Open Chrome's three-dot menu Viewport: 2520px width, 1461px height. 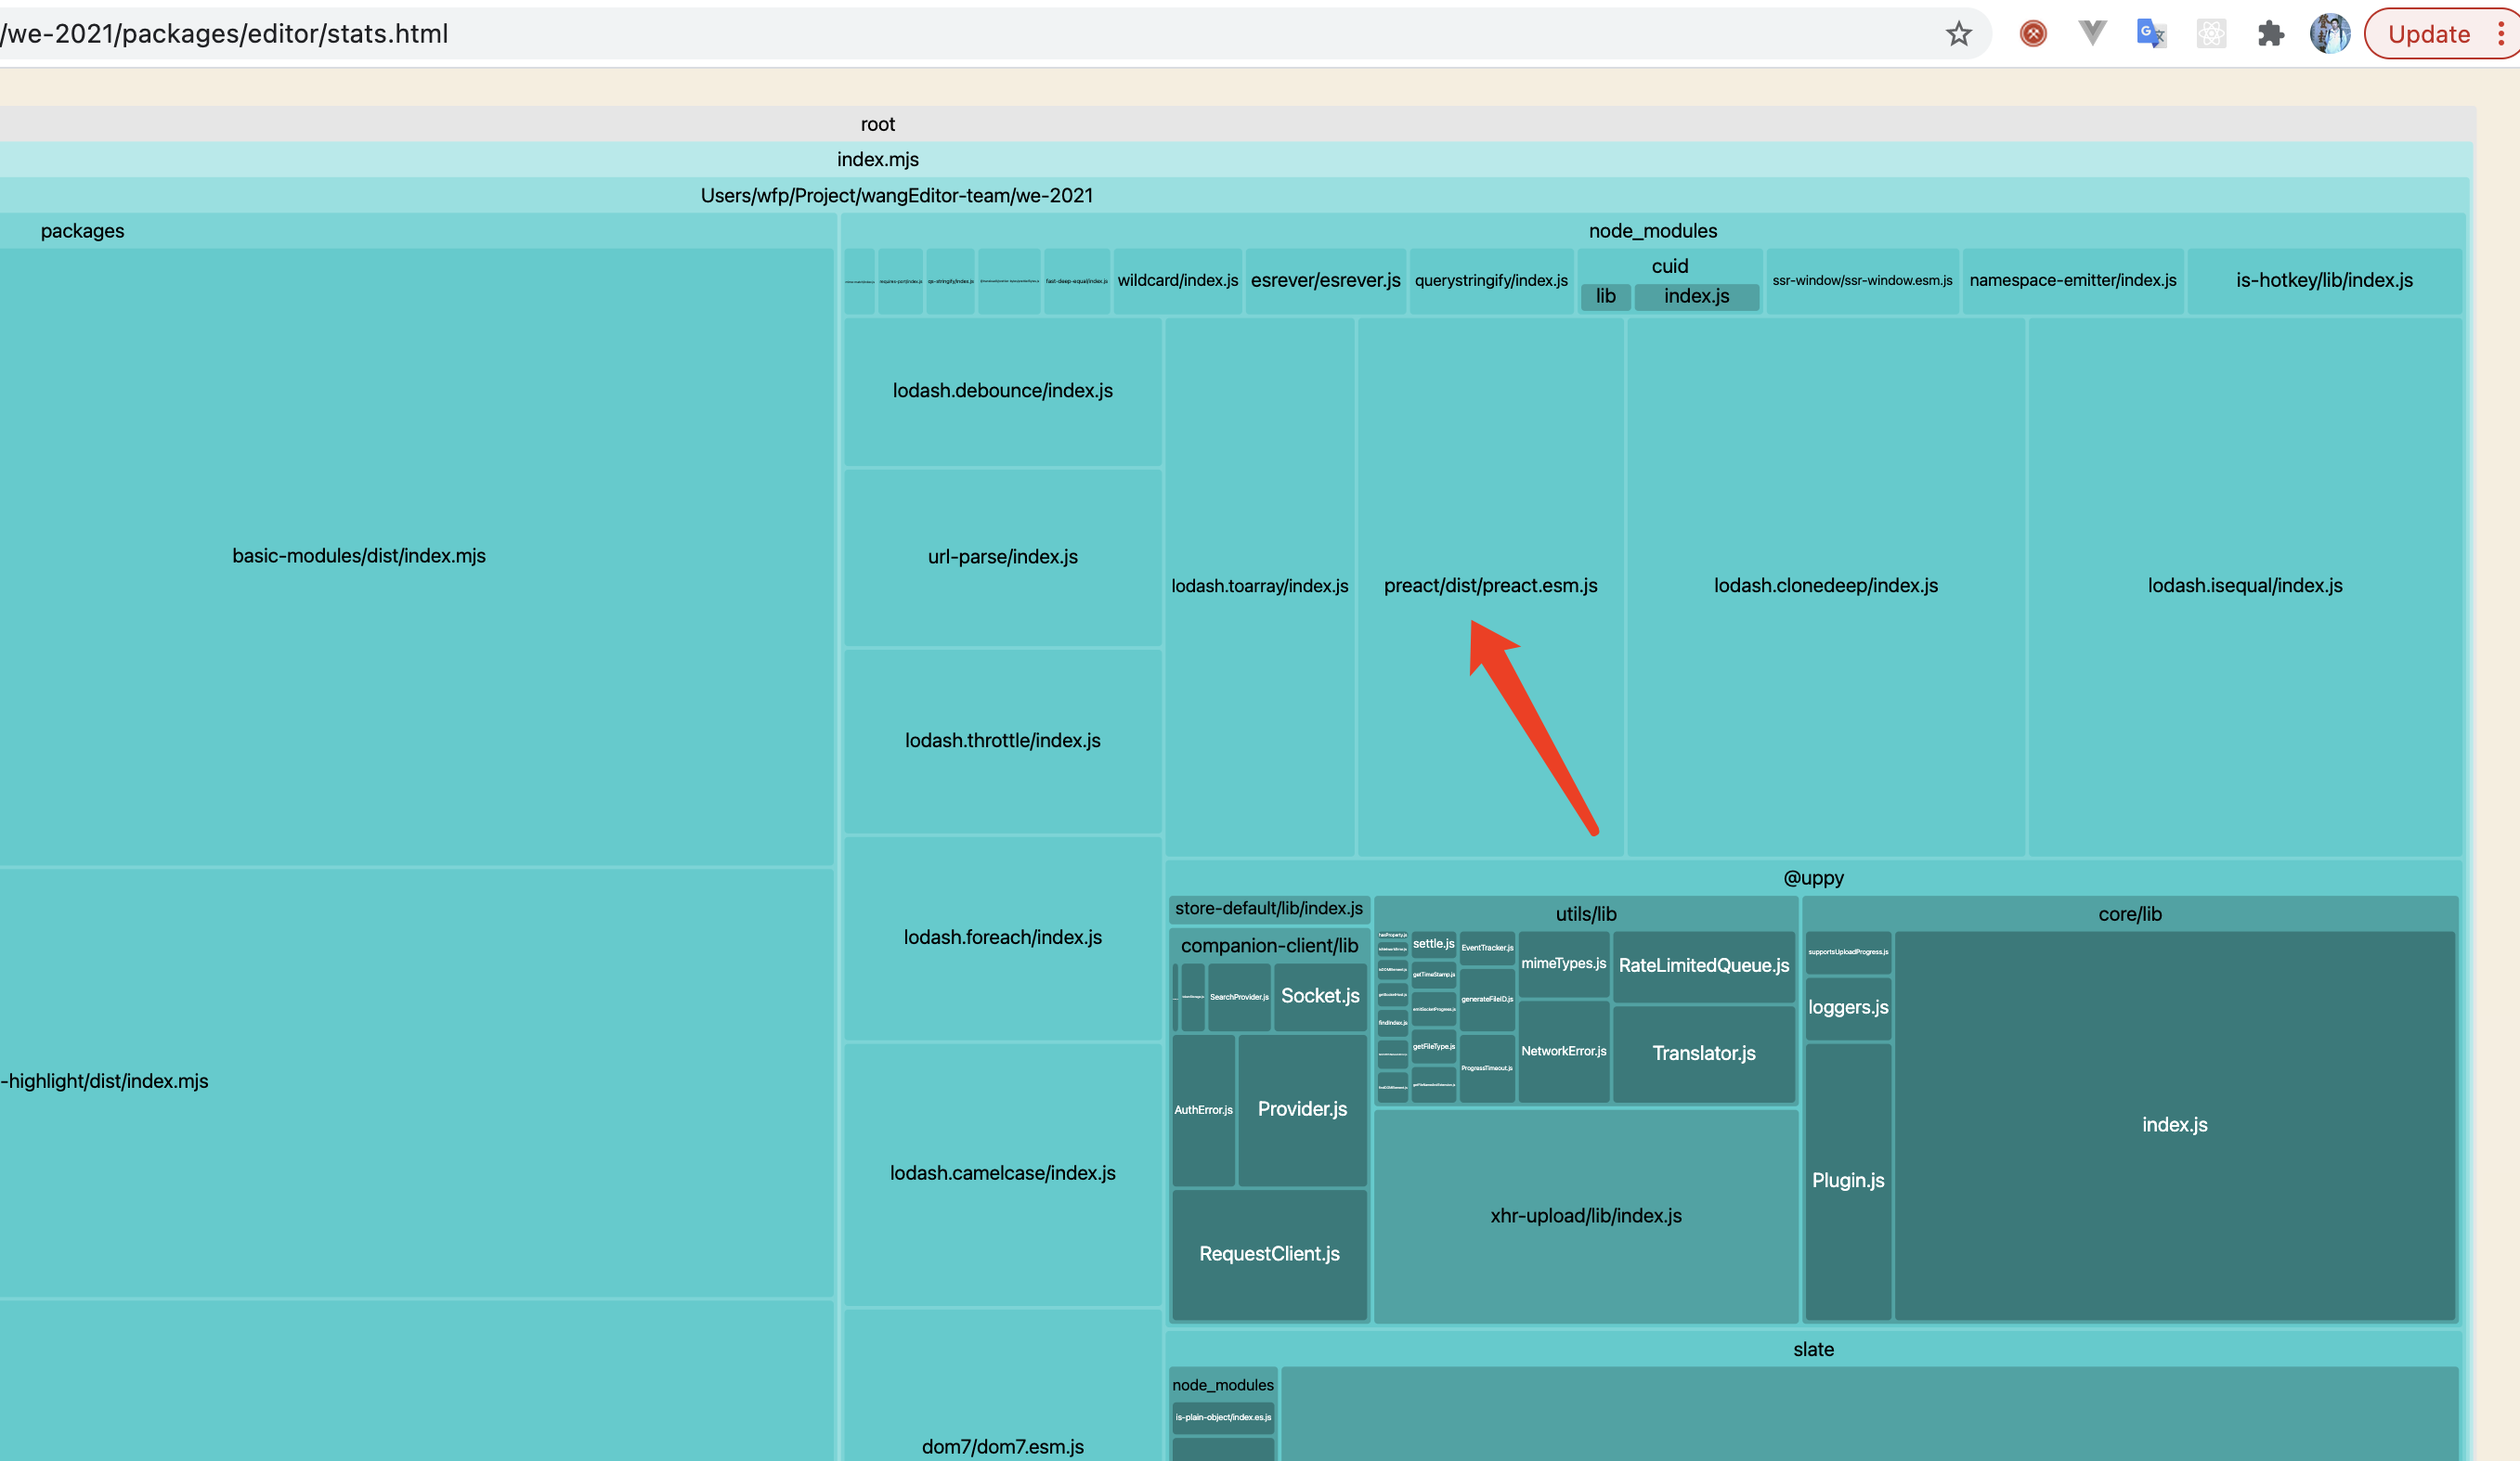point(2501,34)
